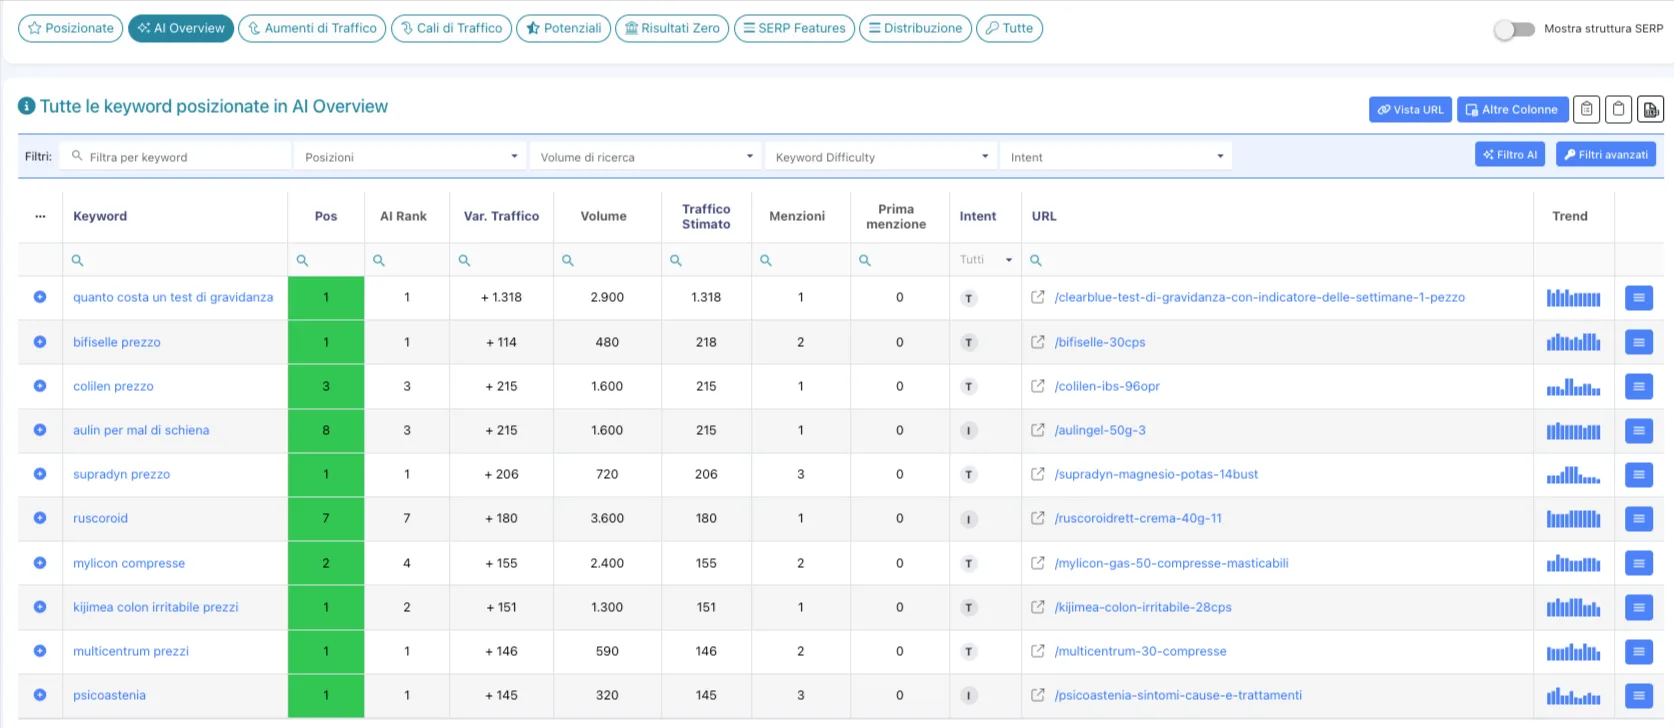
Task: Expand the mylicon compresse row
Action: pyautogui.click(x=40, y=563)
